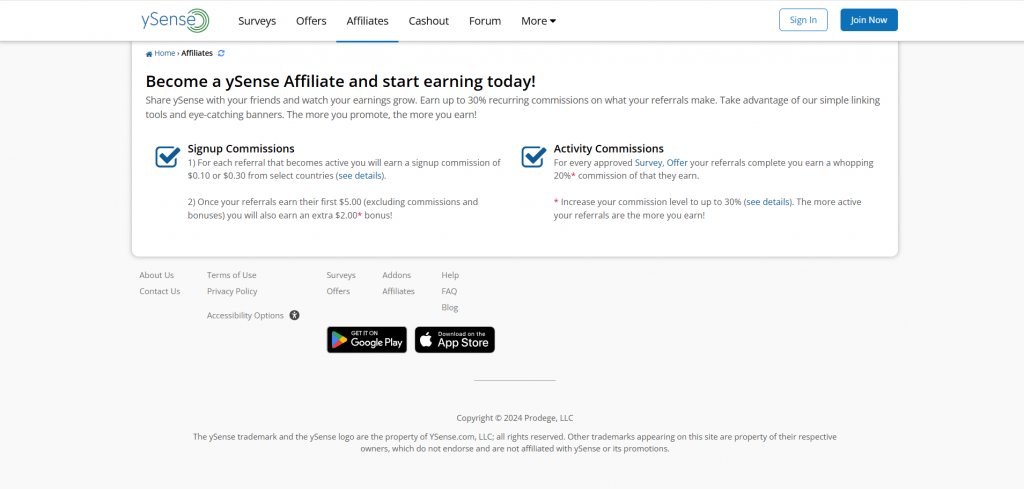Visit the Blog footer link
The width and height of the screenshot is (1024, 489).
tap(450, 308)
